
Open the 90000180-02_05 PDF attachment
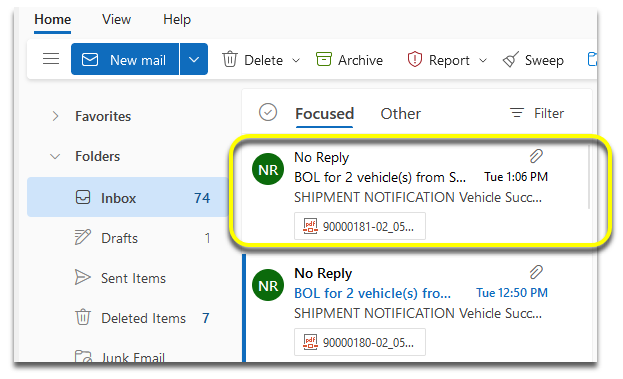[x=360, y=342]
